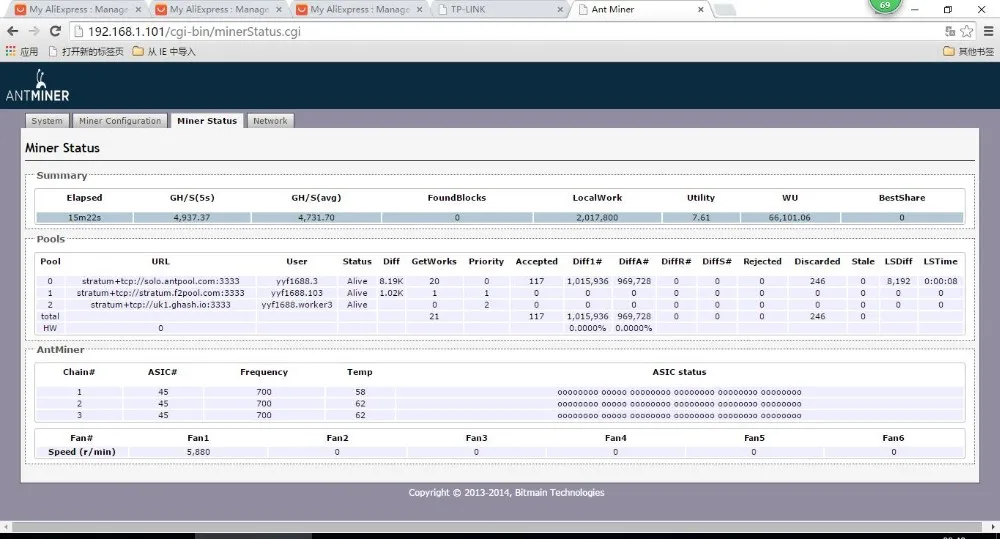Open the System tab
The height and width of the screenshot is (539, 1000).
pos(47,121)
